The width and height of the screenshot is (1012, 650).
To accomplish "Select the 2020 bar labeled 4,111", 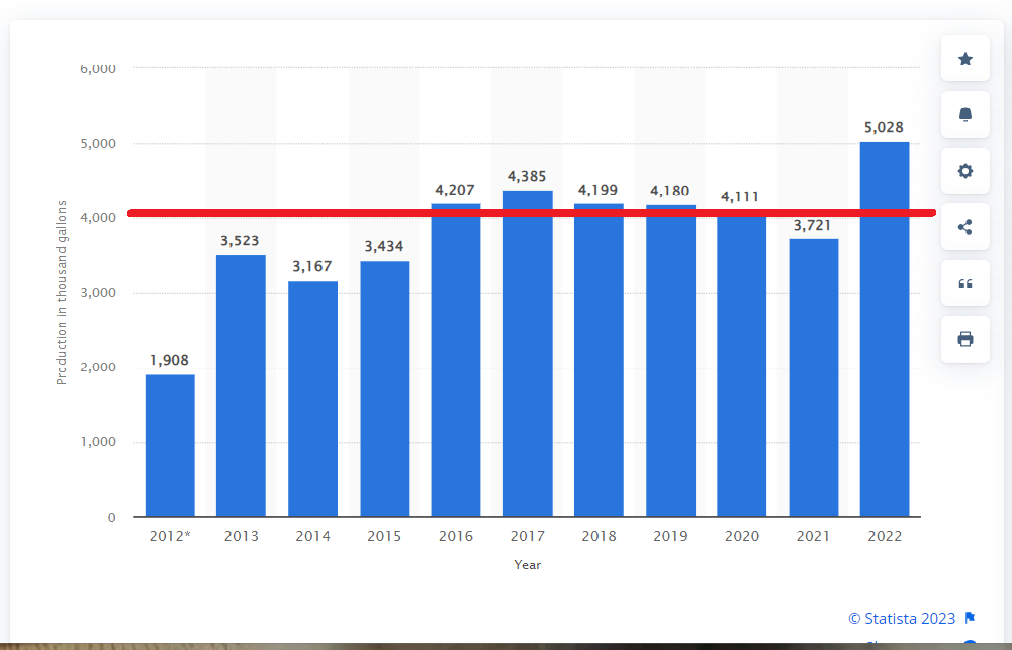I will point(742,367).
